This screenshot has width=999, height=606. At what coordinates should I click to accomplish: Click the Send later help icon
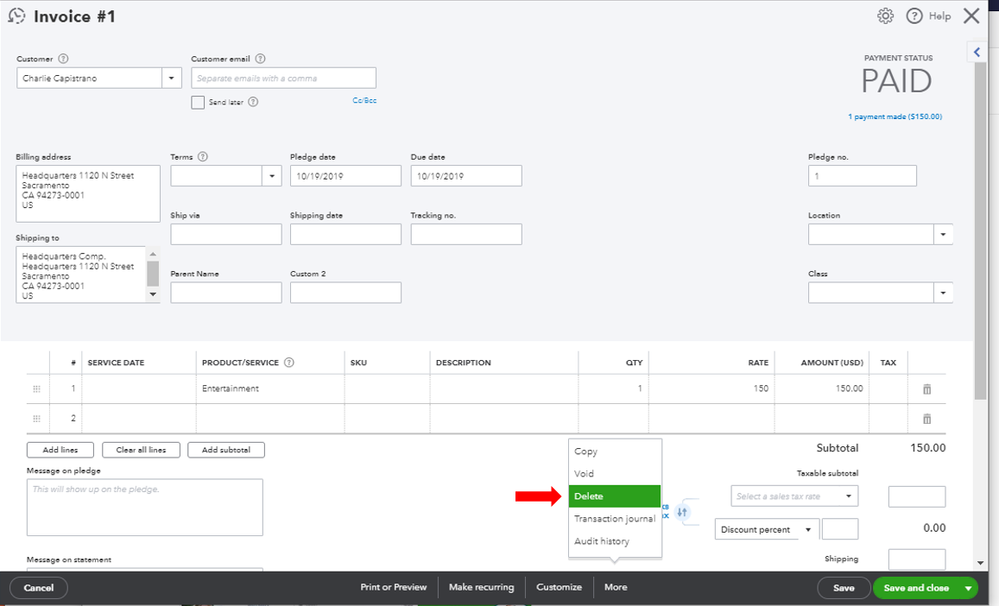tap(253, 102)
